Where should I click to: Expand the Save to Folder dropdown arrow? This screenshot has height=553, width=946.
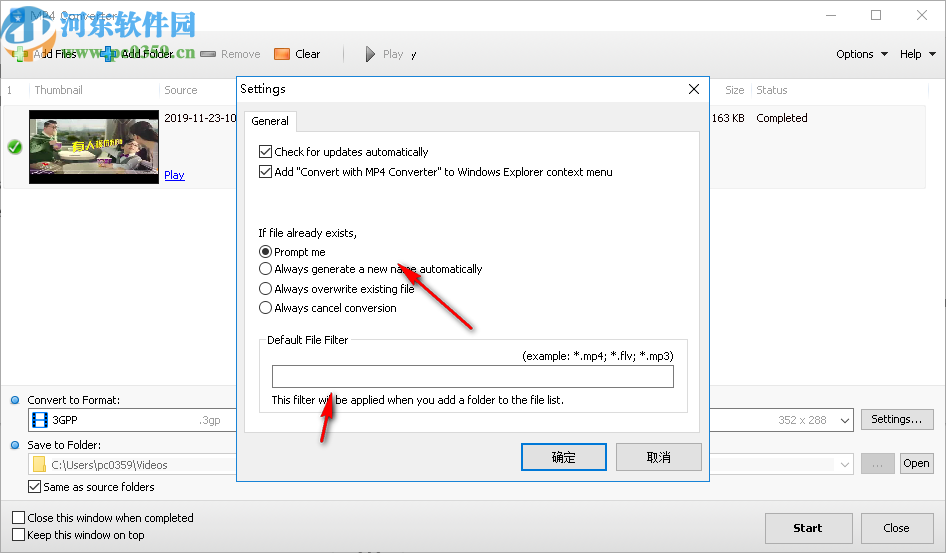(x=845, y=464)
